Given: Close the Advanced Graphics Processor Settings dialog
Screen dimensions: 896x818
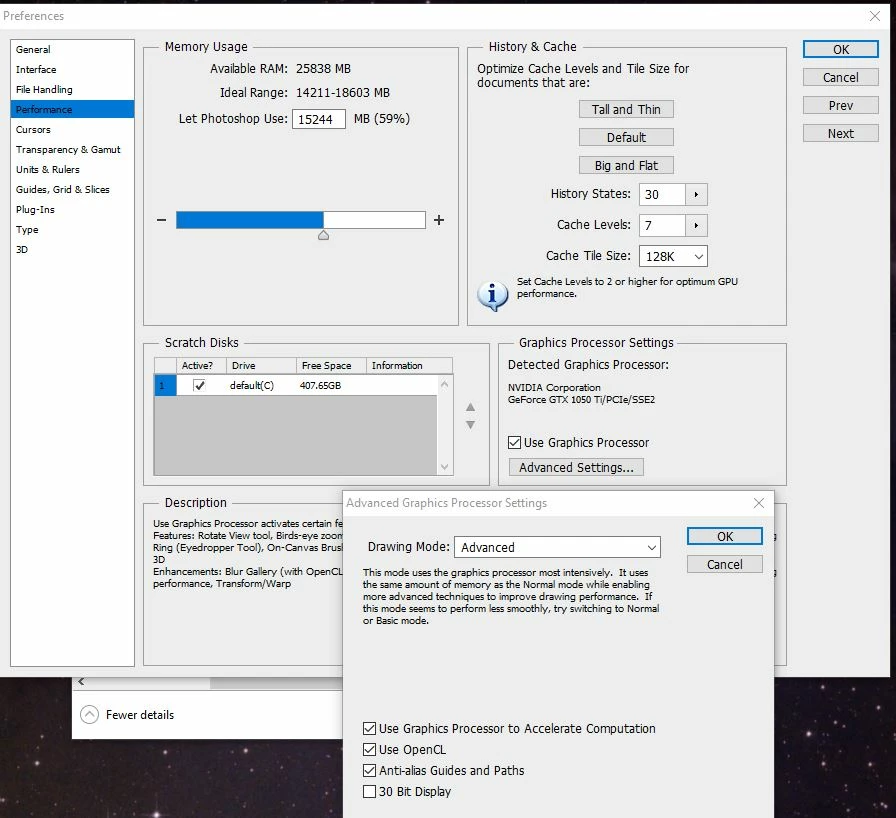Looking at the screenshot, I should pyautogui.click(x=759, y=503).
